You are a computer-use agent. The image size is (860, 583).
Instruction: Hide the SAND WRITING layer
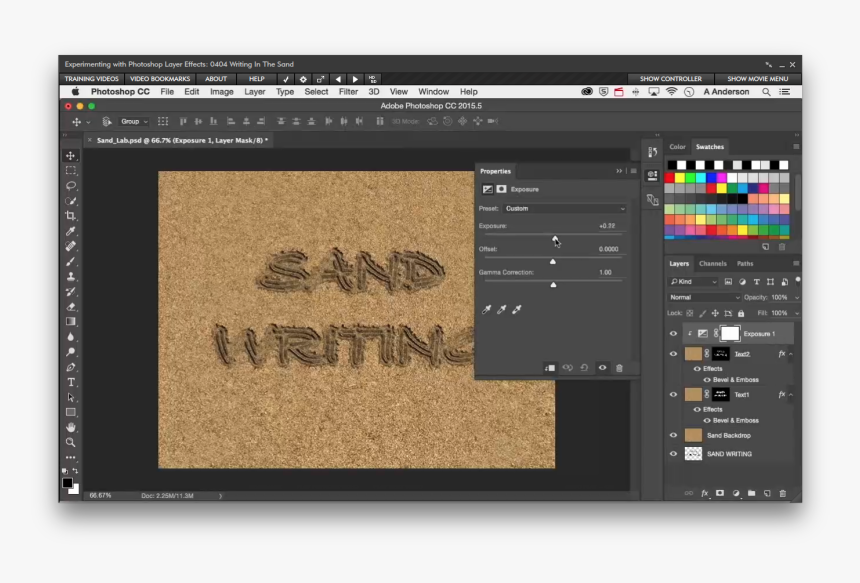coord(673,454)
